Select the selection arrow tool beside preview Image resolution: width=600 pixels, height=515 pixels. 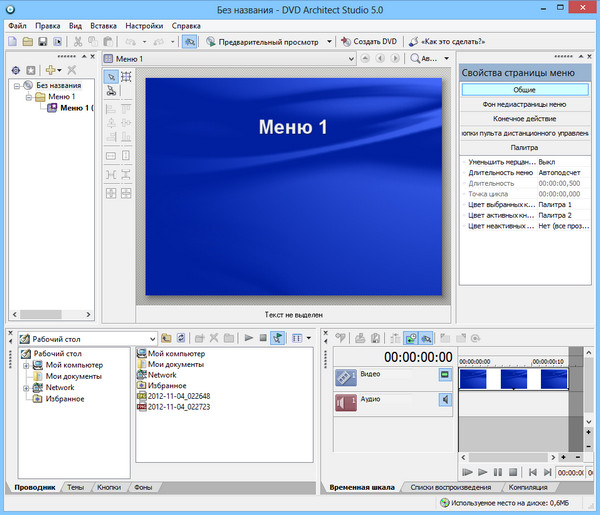(x=110, y=76)
